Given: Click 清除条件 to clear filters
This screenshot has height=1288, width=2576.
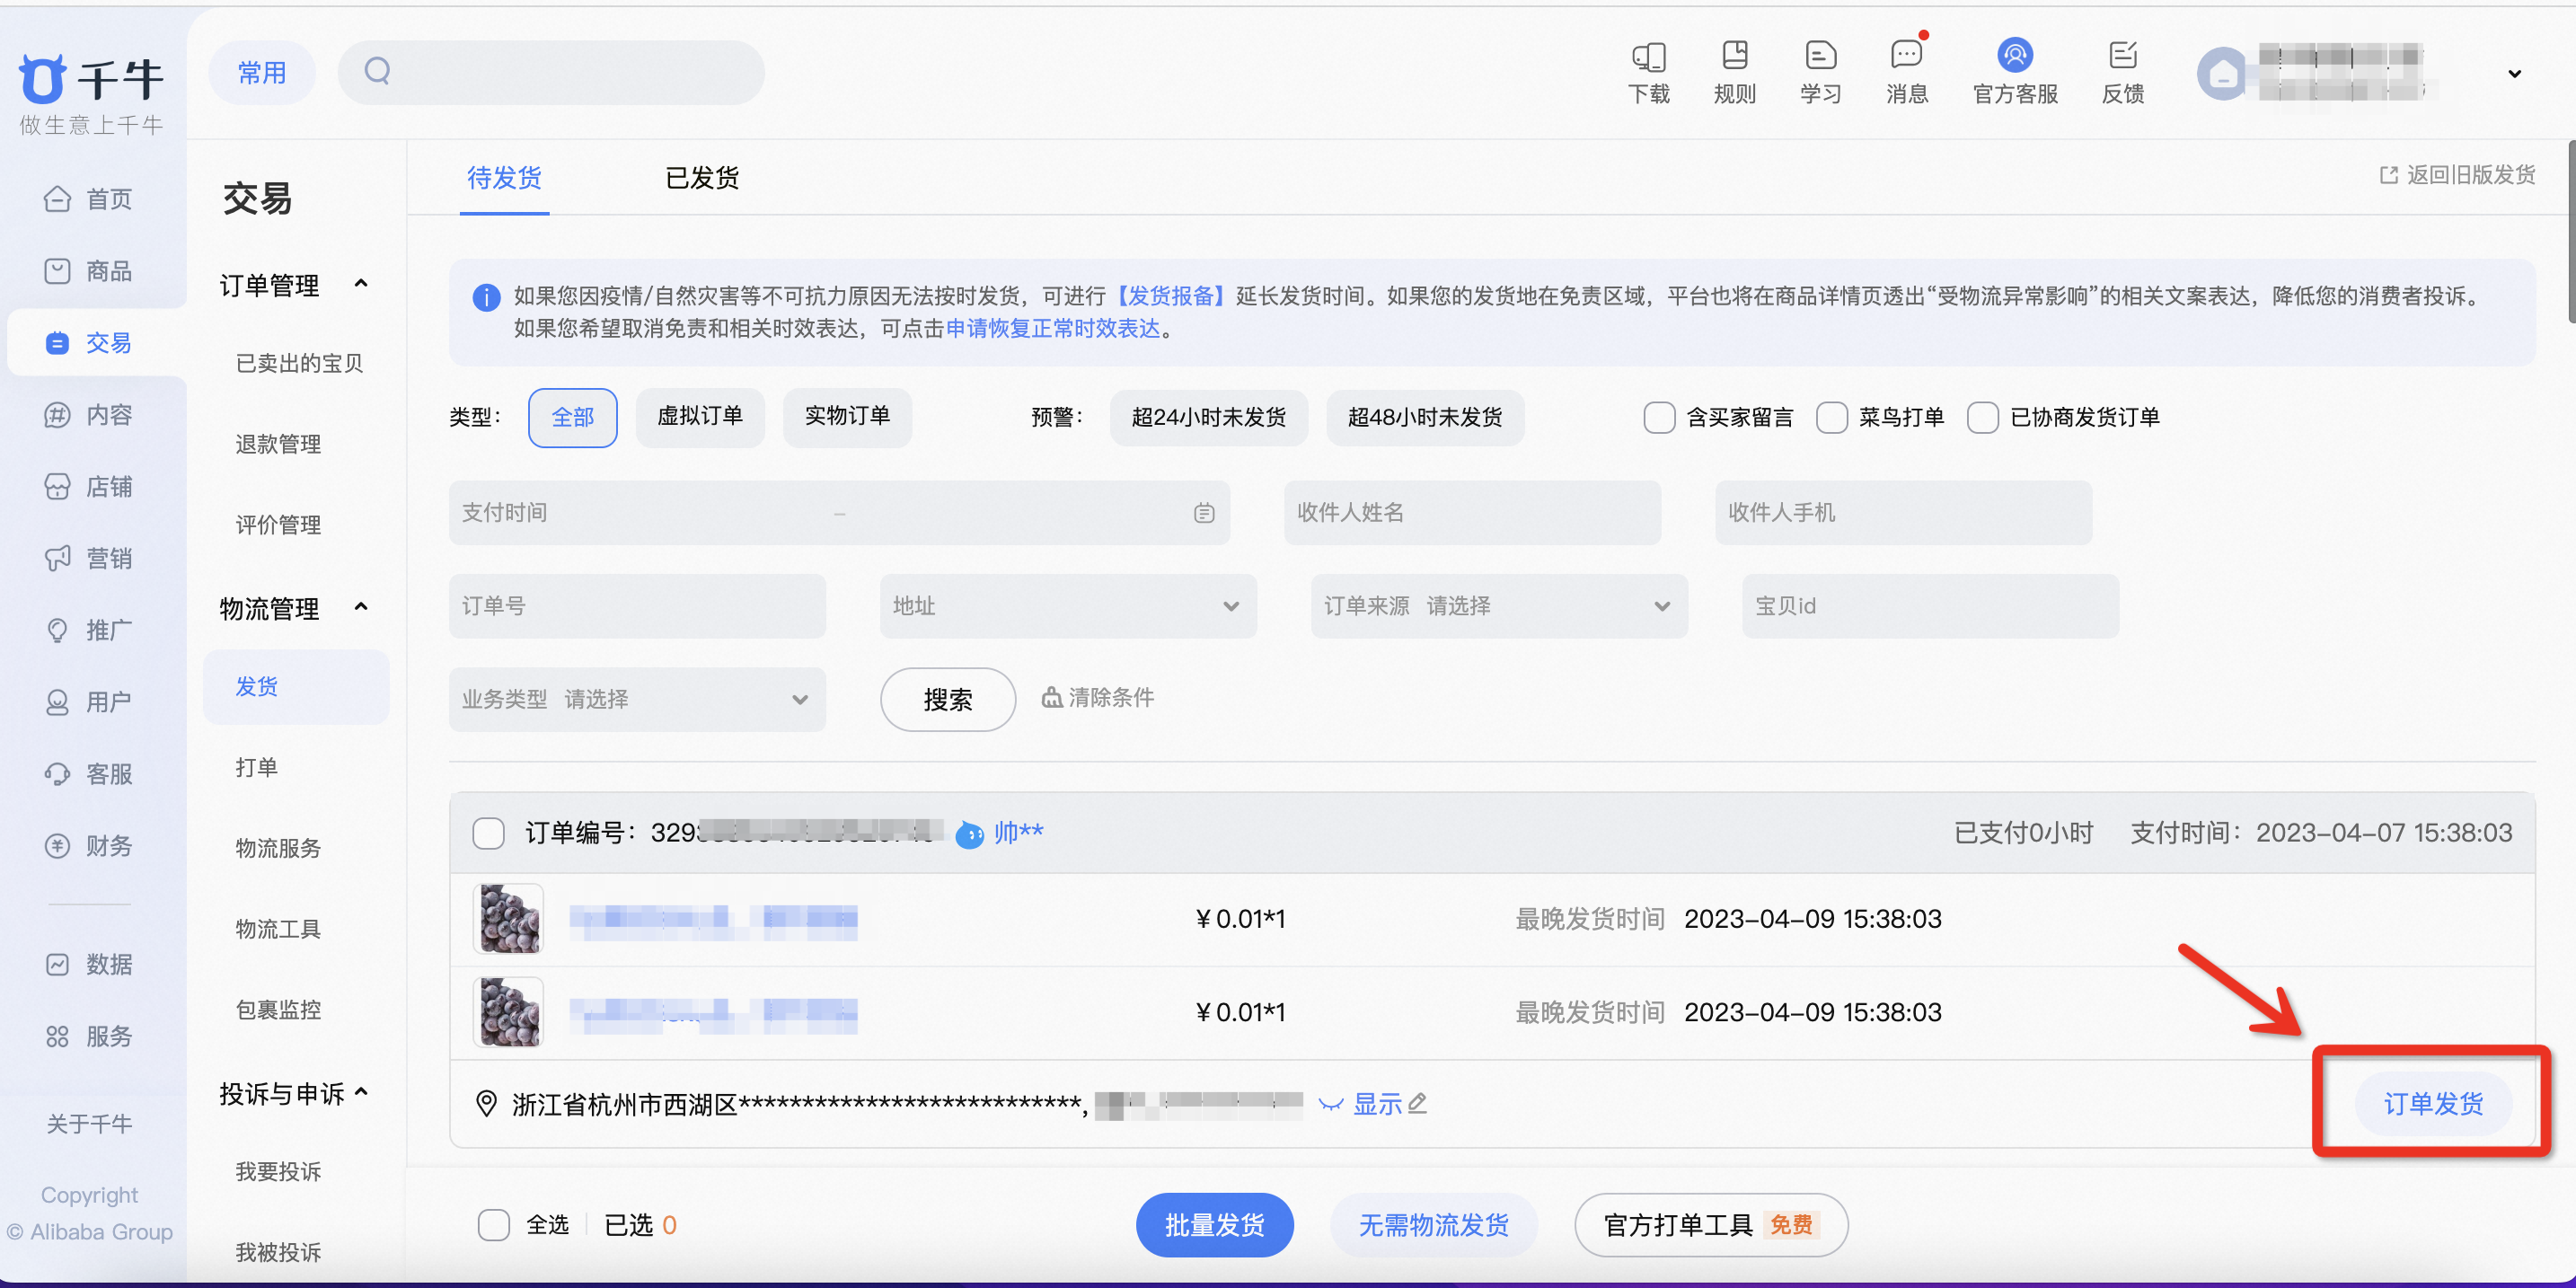Looking at the screenshot, I should pyautogui.click(x=1097, y=698).
